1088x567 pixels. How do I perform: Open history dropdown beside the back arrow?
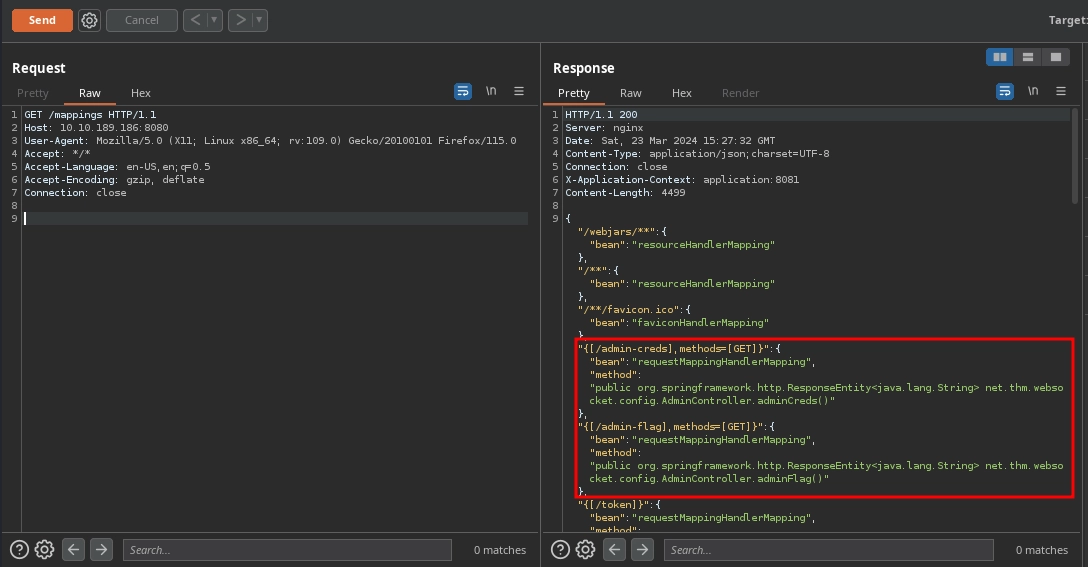coord(215,20)
